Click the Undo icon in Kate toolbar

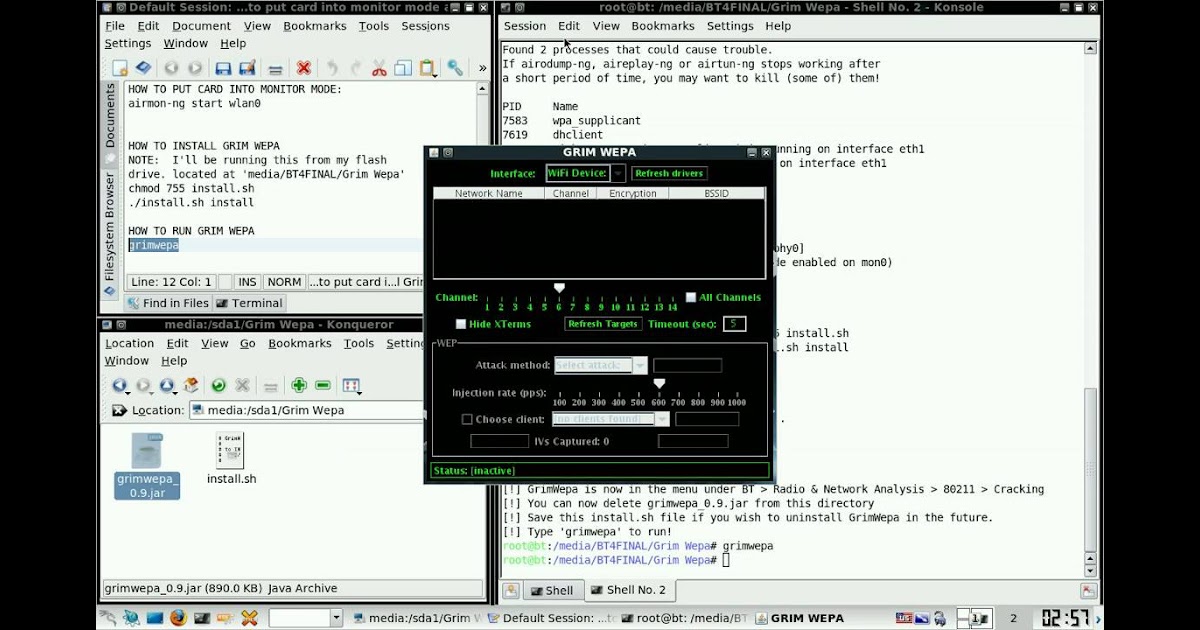[331, 68]
